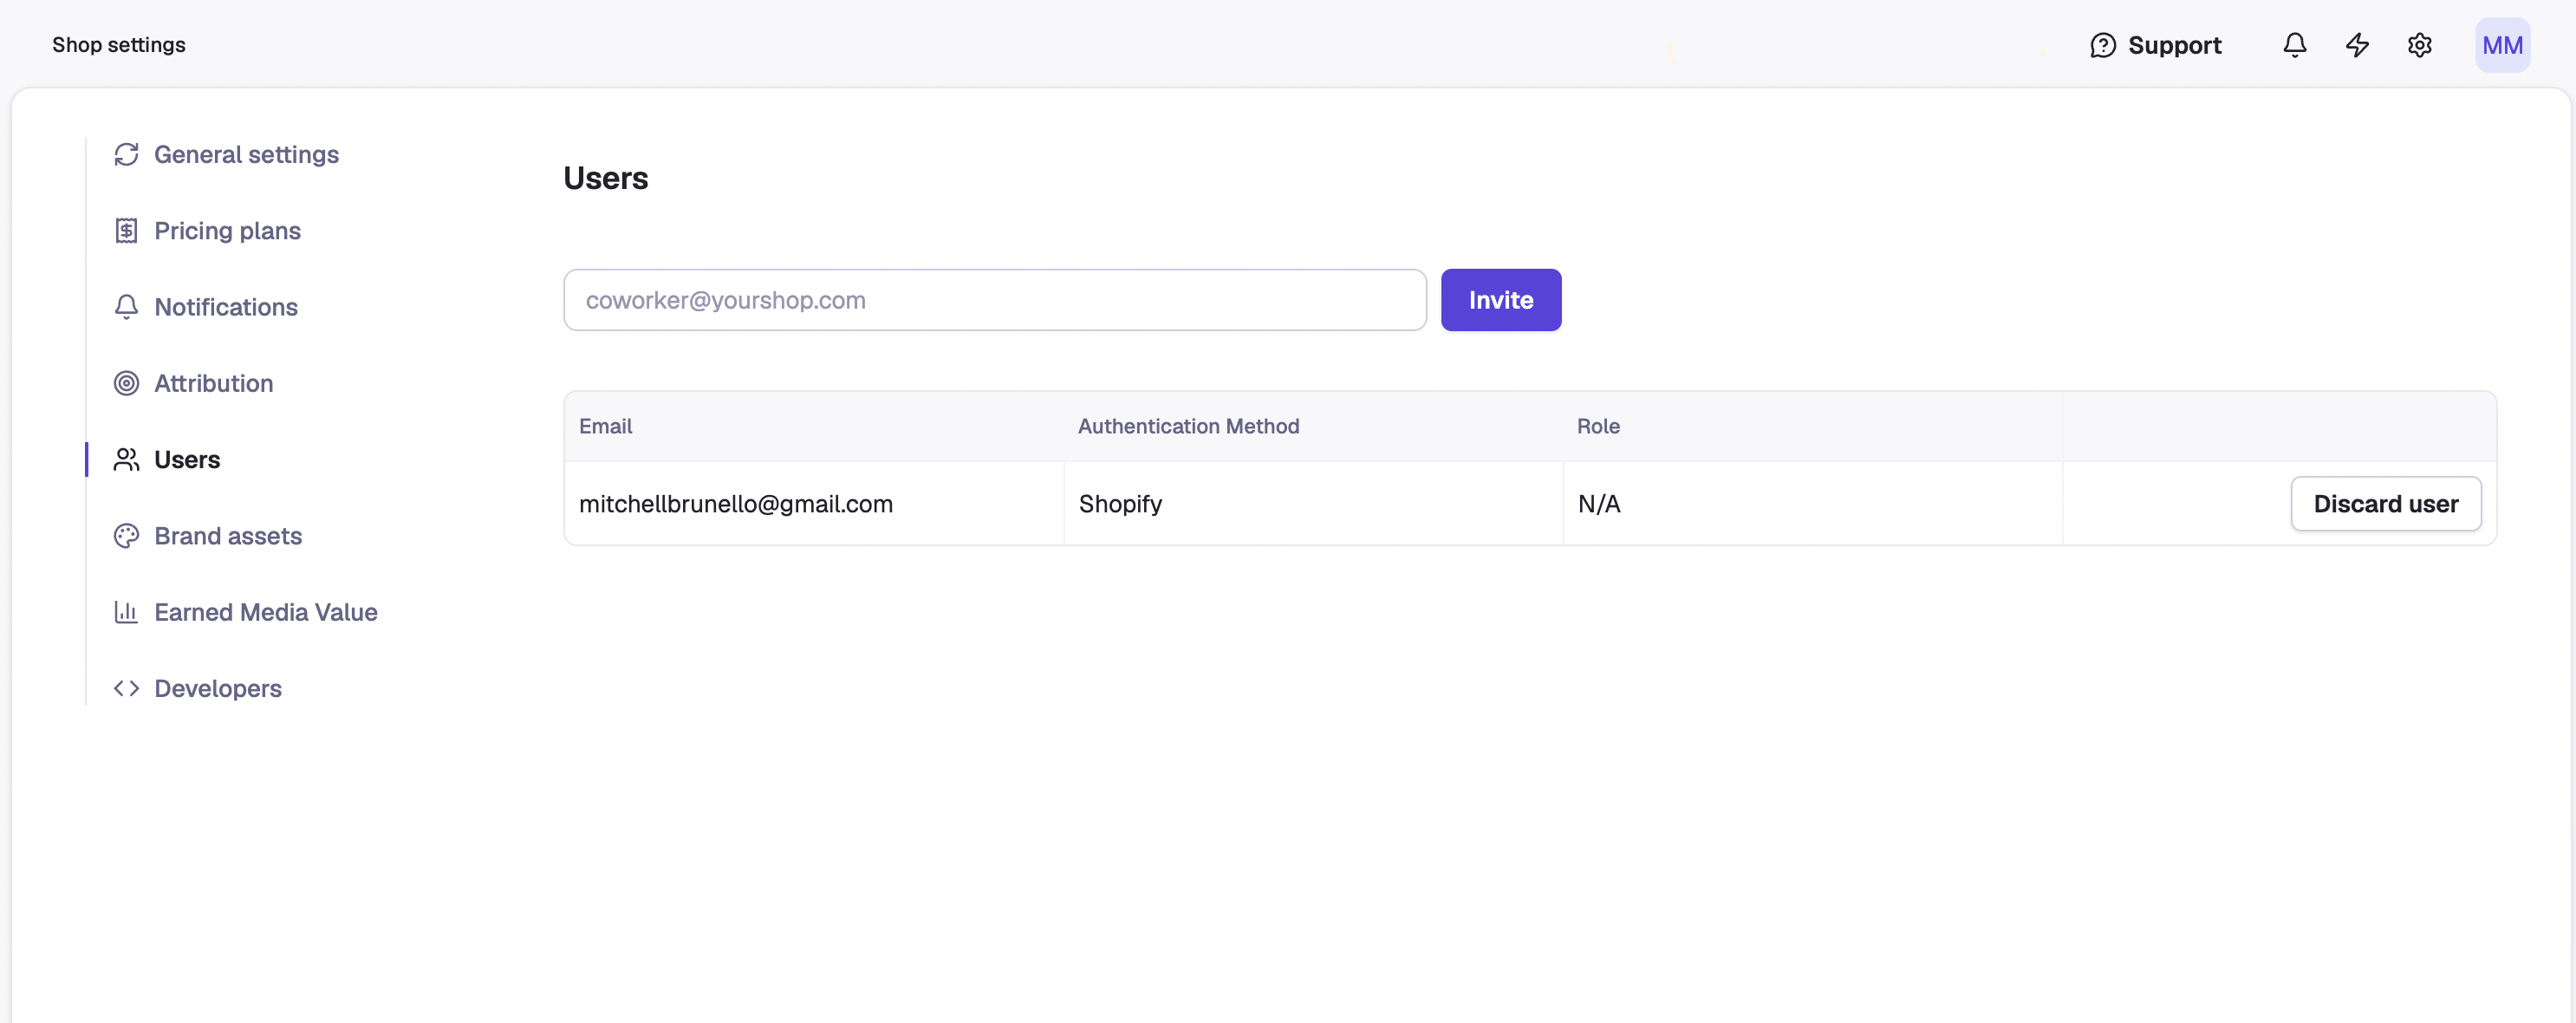Click the Shop settings page title

(119, 45)
